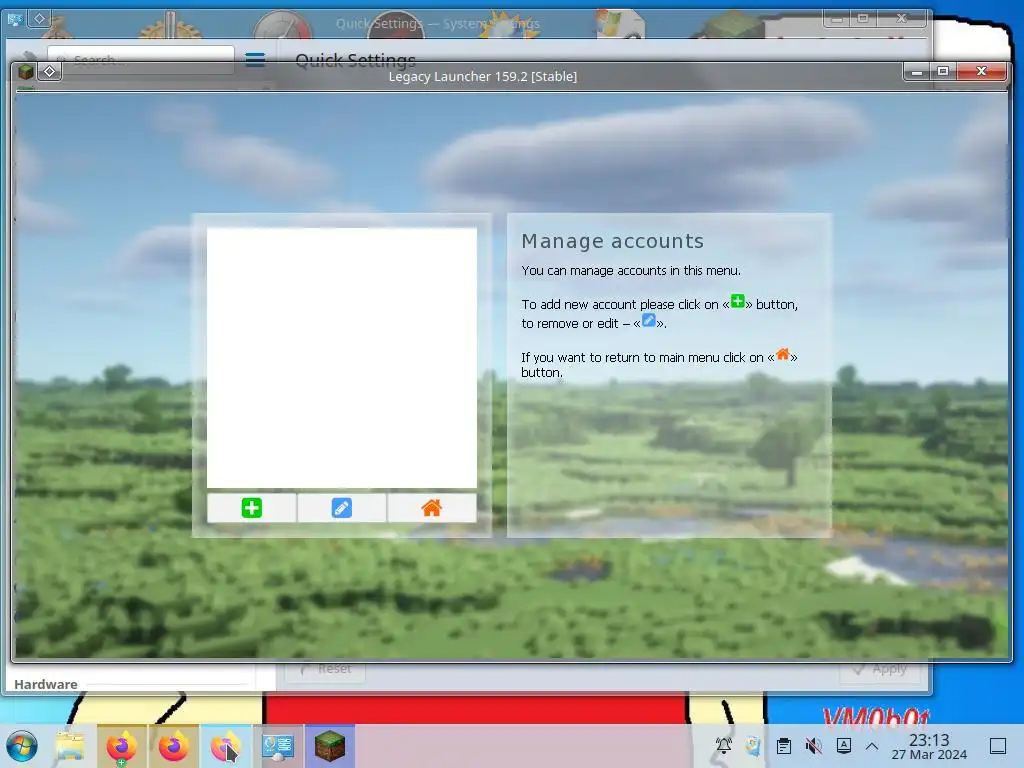Open notifications bell in system tray
Viewport: 1024px width, 768px height.
724,746
